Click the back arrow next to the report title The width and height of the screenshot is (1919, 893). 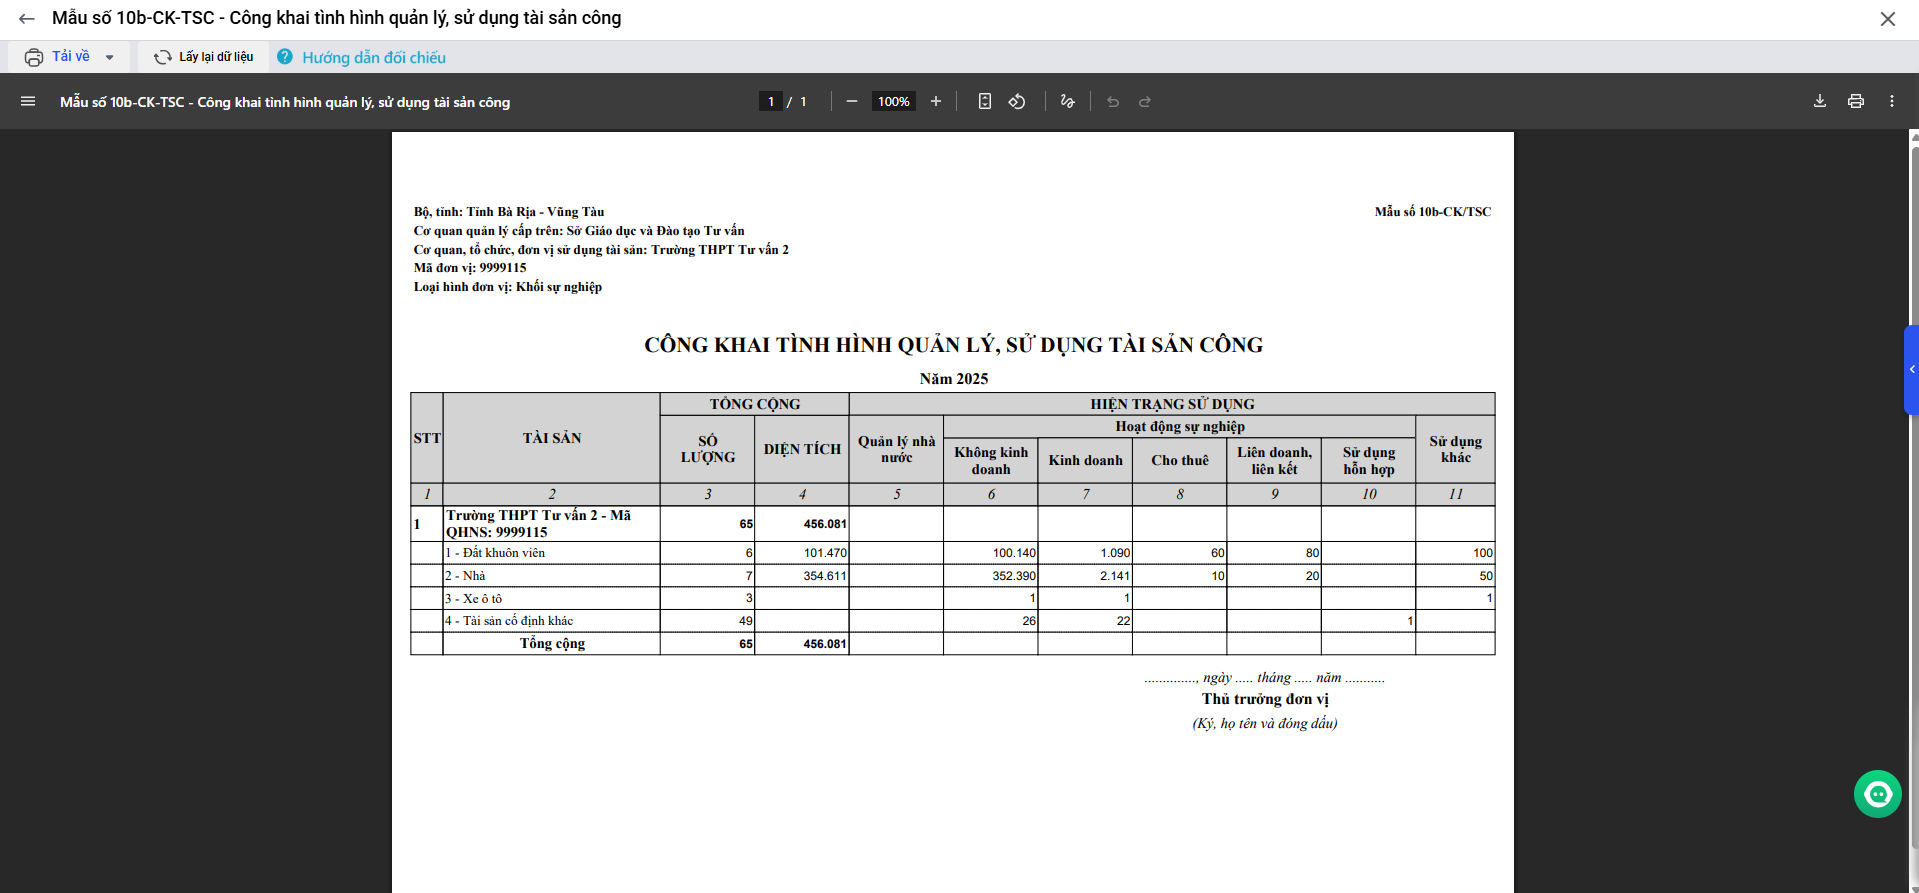(x=27, y=19)
